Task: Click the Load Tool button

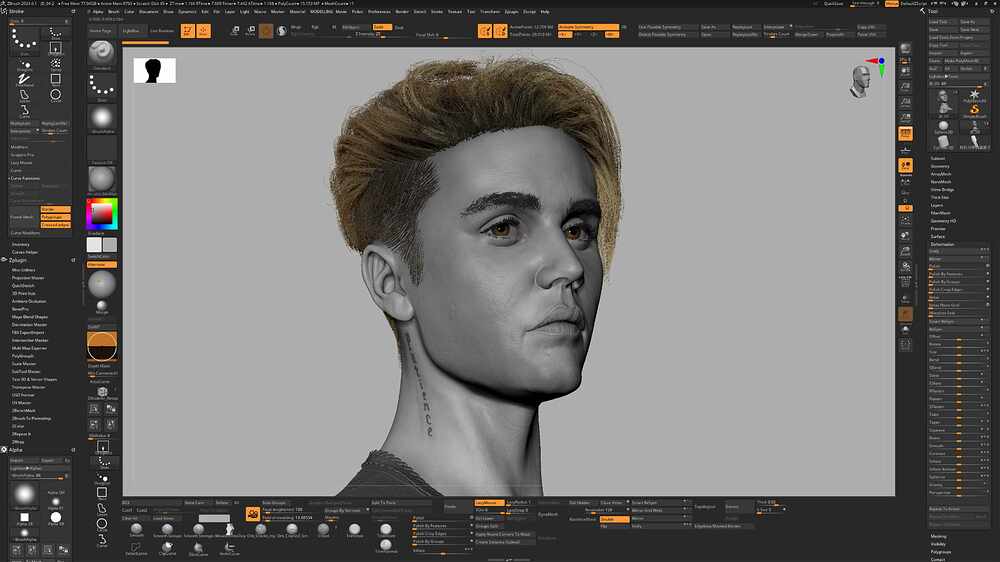Action: 942,22
